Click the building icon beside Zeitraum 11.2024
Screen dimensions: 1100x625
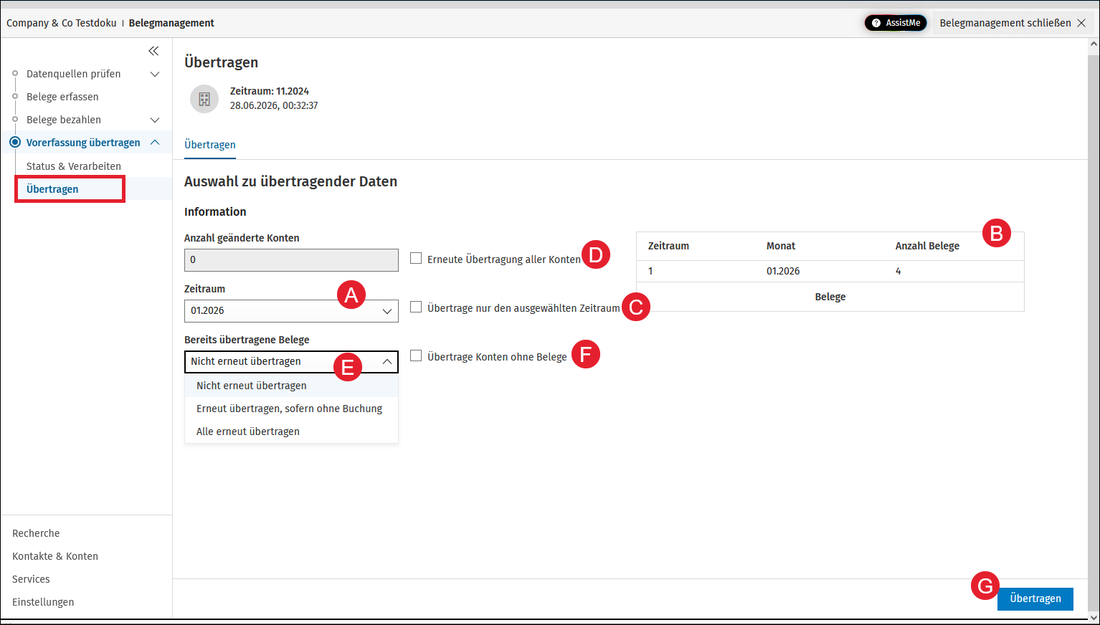(204, 99)
